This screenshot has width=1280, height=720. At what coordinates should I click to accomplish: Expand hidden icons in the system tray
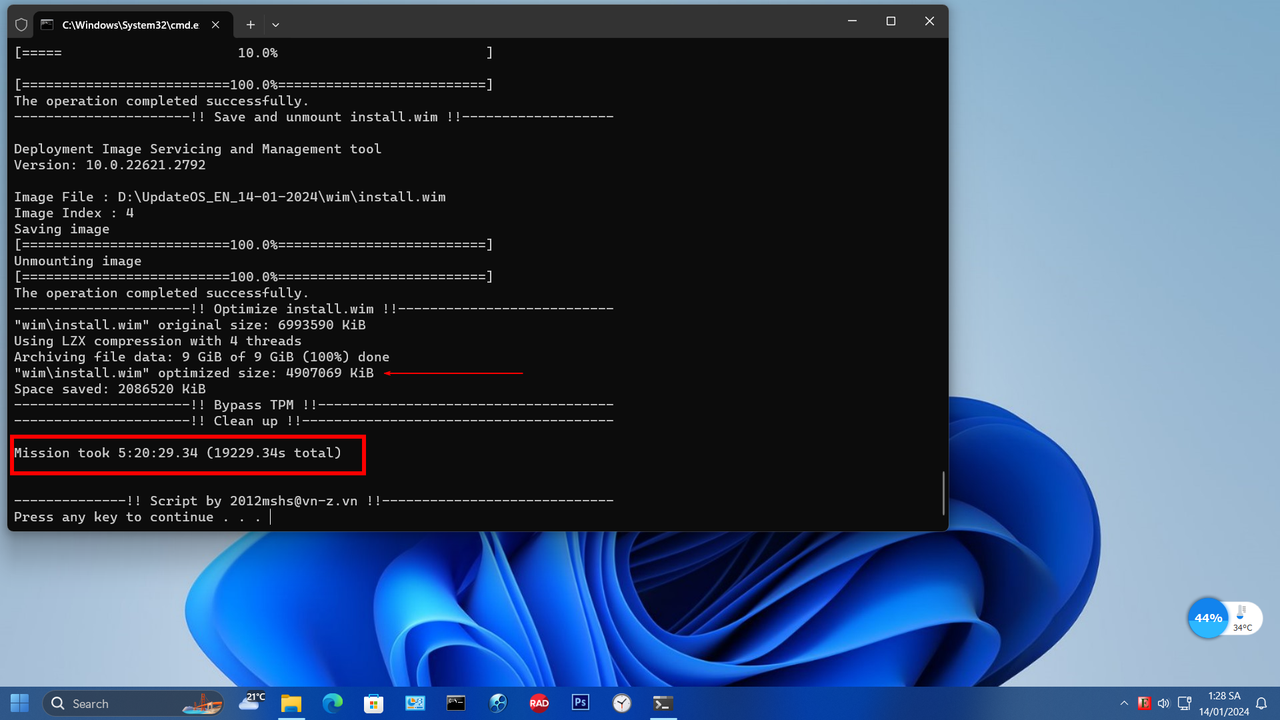click(x=1125, y=703)
